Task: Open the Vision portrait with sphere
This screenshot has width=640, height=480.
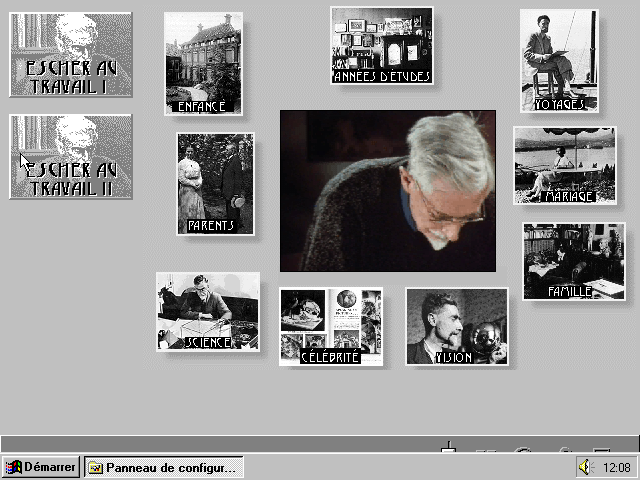Action: [x=457, y=327]
